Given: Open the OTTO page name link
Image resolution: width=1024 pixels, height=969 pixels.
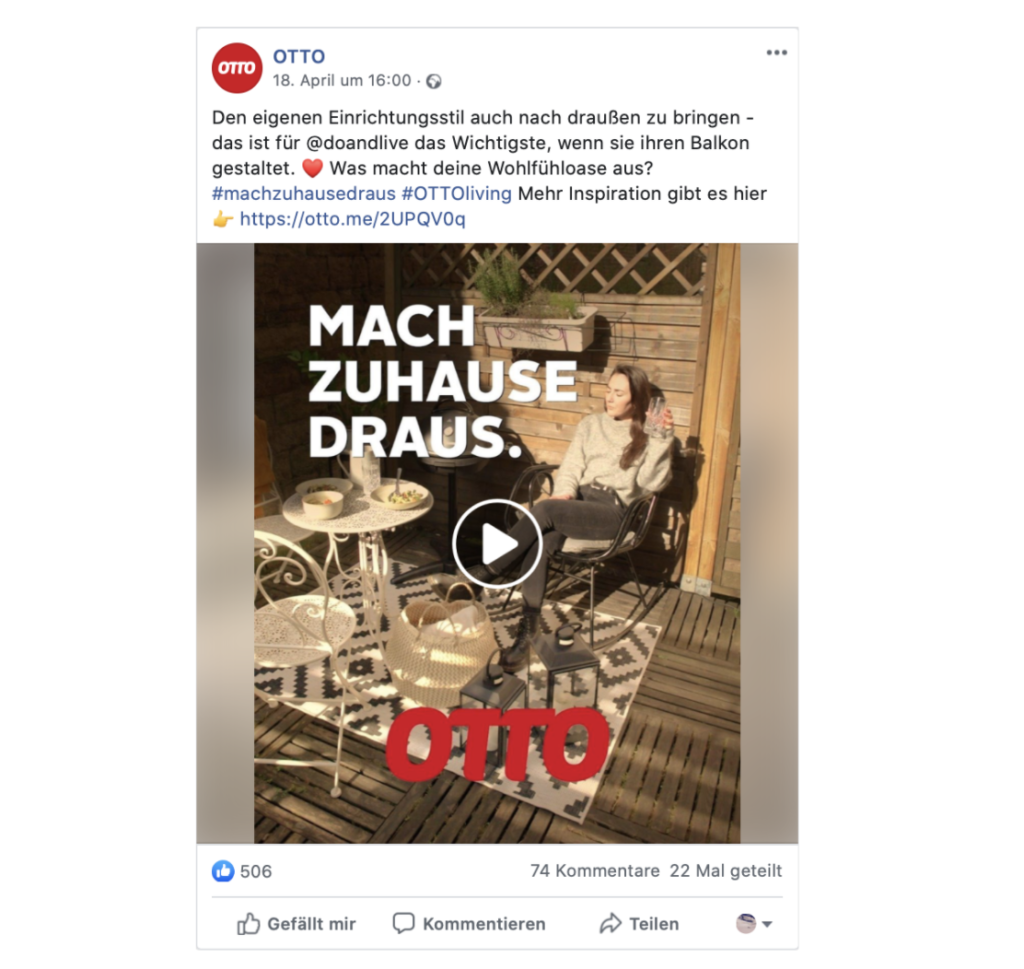Looking at the screenshot, I should [x=298, y=57].
